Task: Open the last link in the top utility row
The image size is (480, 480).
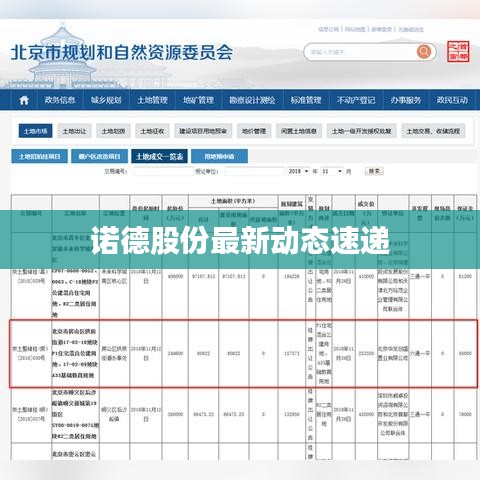Action: click(x=411, y=29)
